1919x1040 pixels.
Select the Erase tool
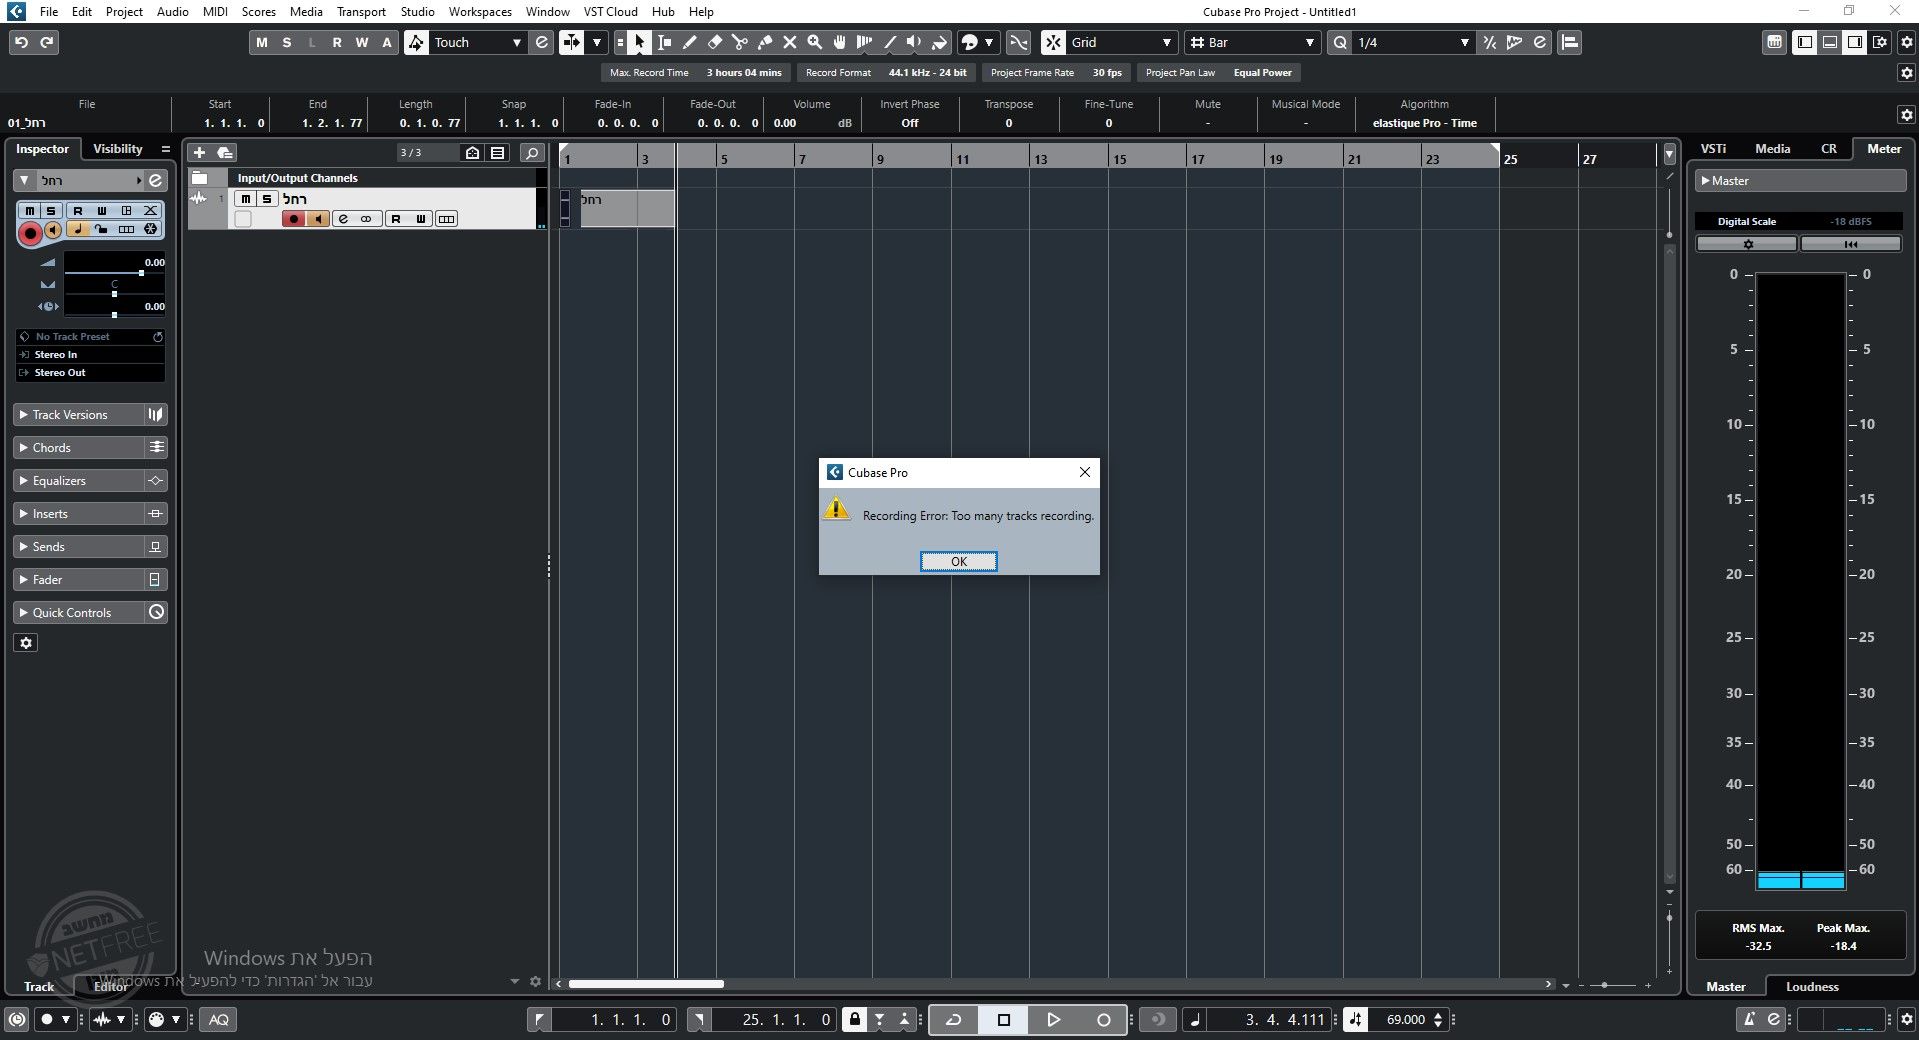pyautogui.click(x=715, y=42)
